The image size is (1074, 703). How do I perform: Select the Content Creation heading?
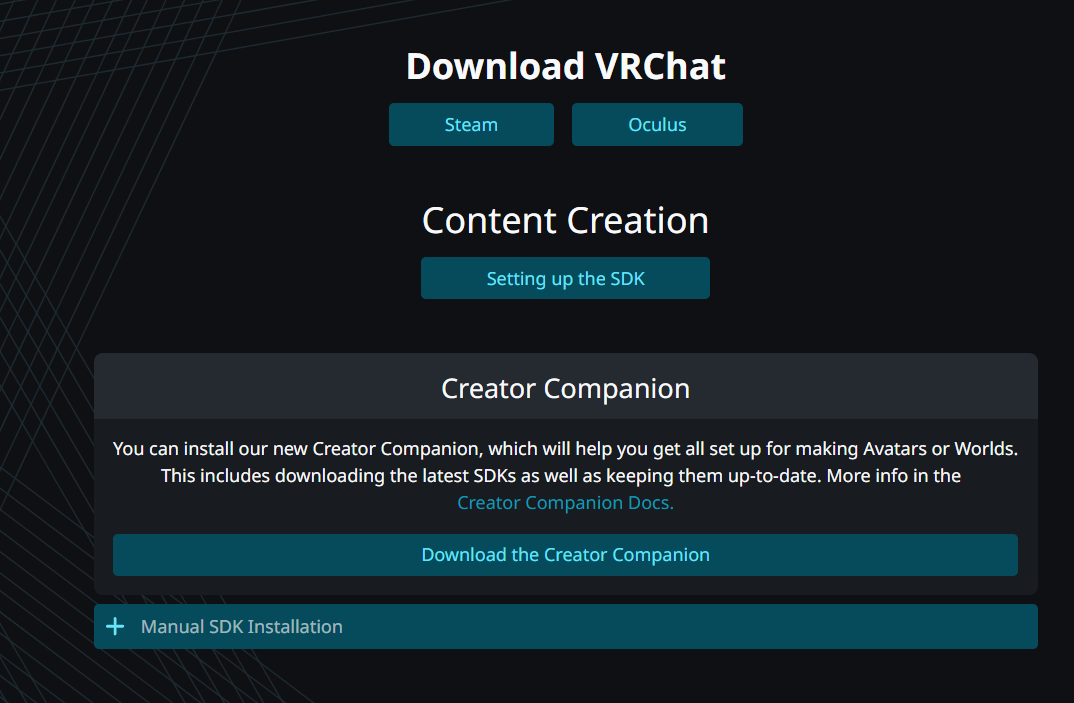[x=565, y=221]
